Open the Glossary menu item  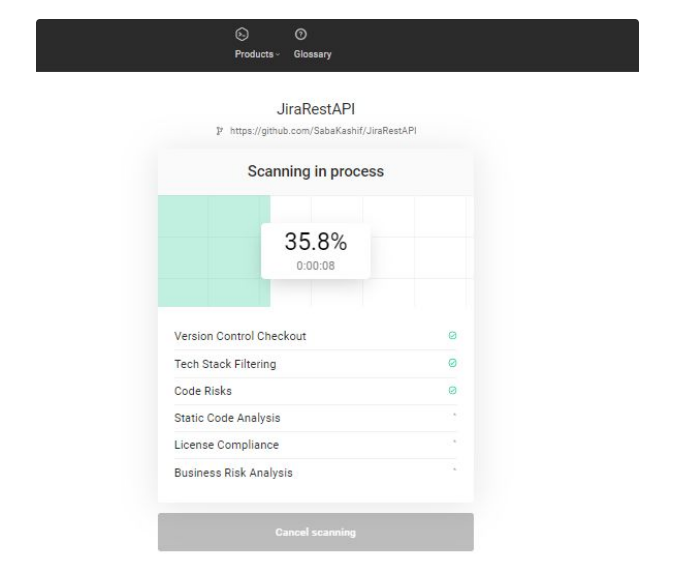[x=312, y=54]
